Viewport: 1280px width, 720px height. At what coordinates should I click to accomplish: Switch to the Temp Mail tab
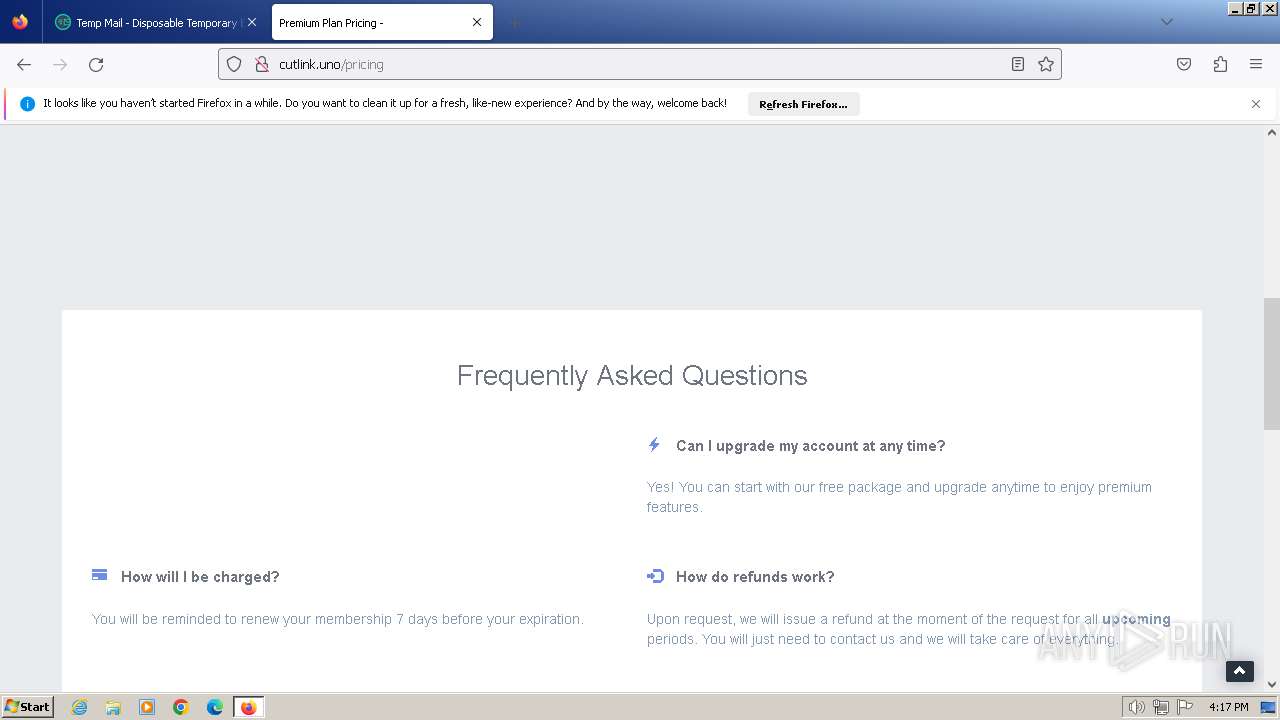(x=157, y=22)
